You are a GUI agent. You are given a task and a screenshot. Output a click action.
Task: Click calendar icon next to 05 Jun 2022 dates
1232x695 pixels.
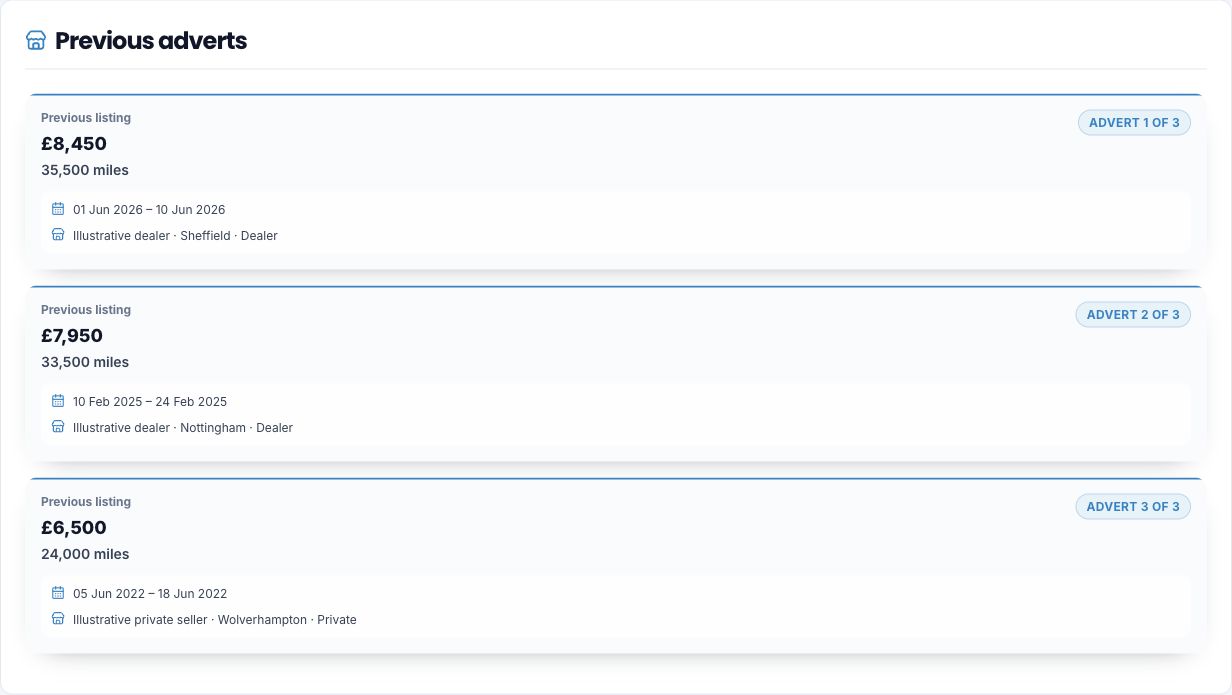(x=58, y=593)
